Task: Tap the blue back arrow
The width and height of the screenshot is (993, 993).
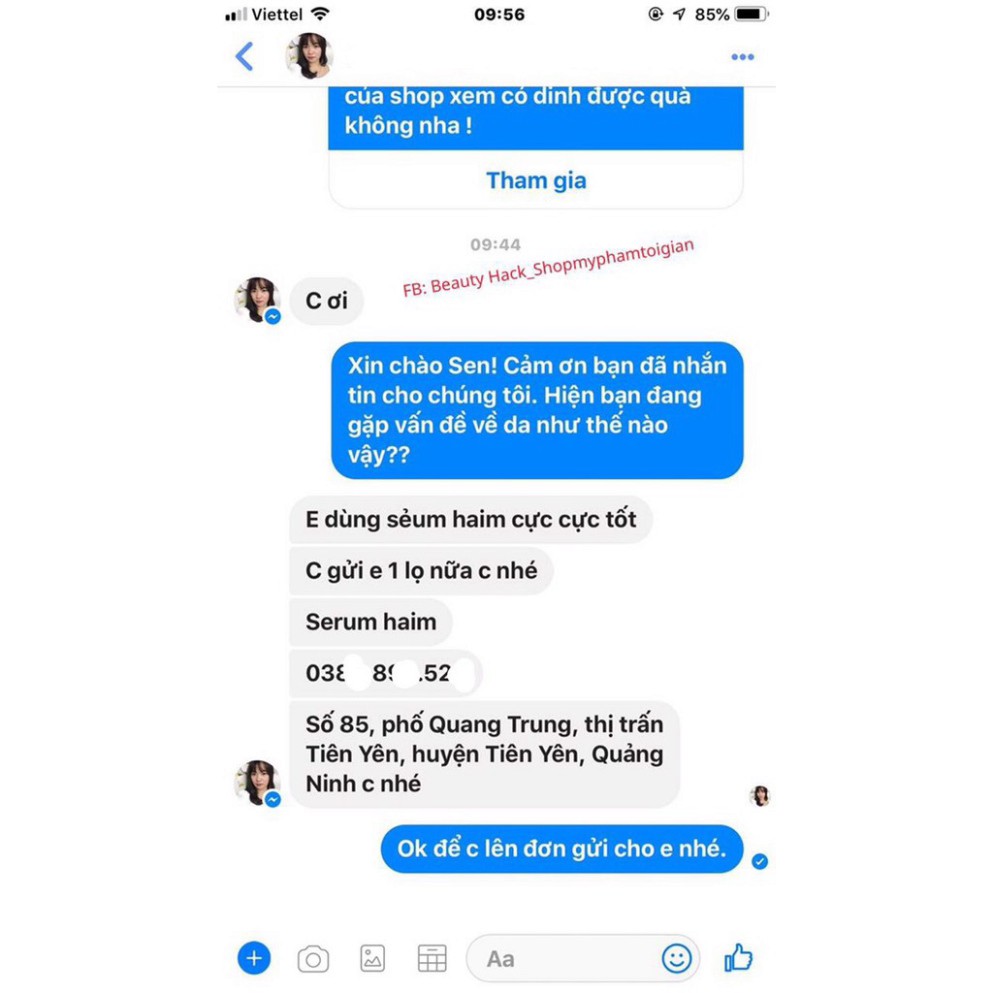Action: tap(244, 56)
